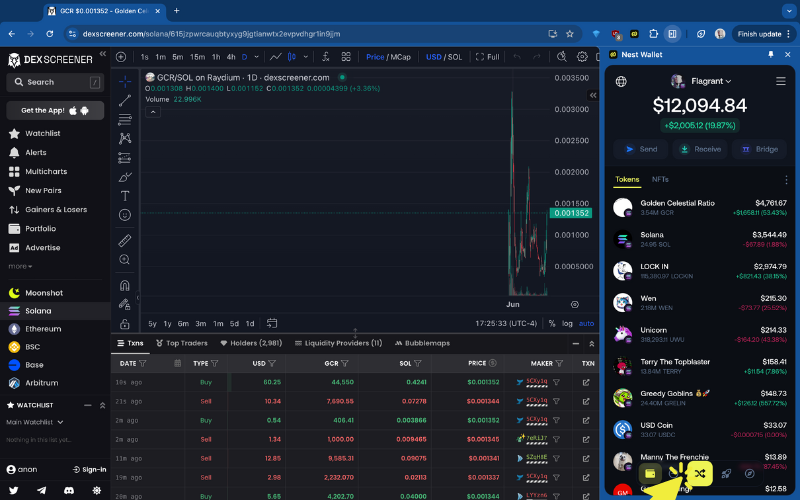Switch to the Top Traders tab

click(x=182, y=343)
